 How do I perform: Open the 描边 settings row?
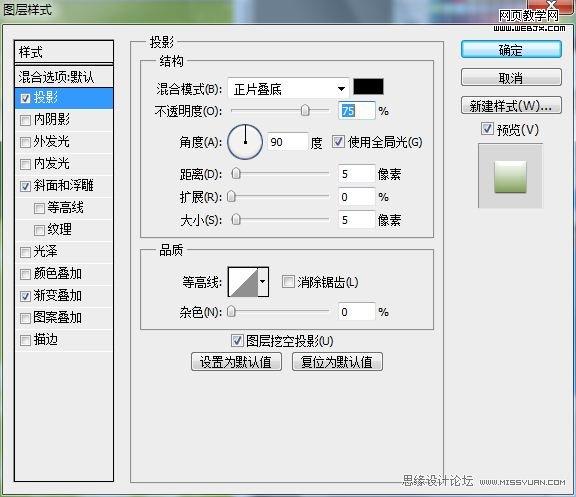coord(64,340)
